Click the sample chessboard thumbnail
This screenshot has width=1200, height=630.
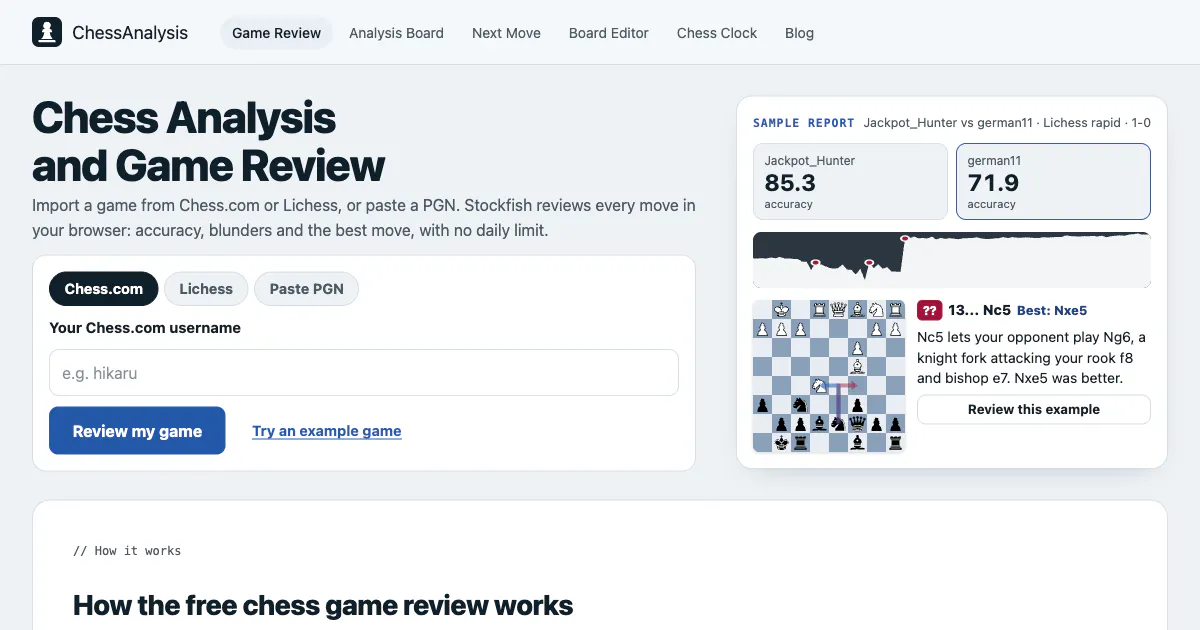830,376
